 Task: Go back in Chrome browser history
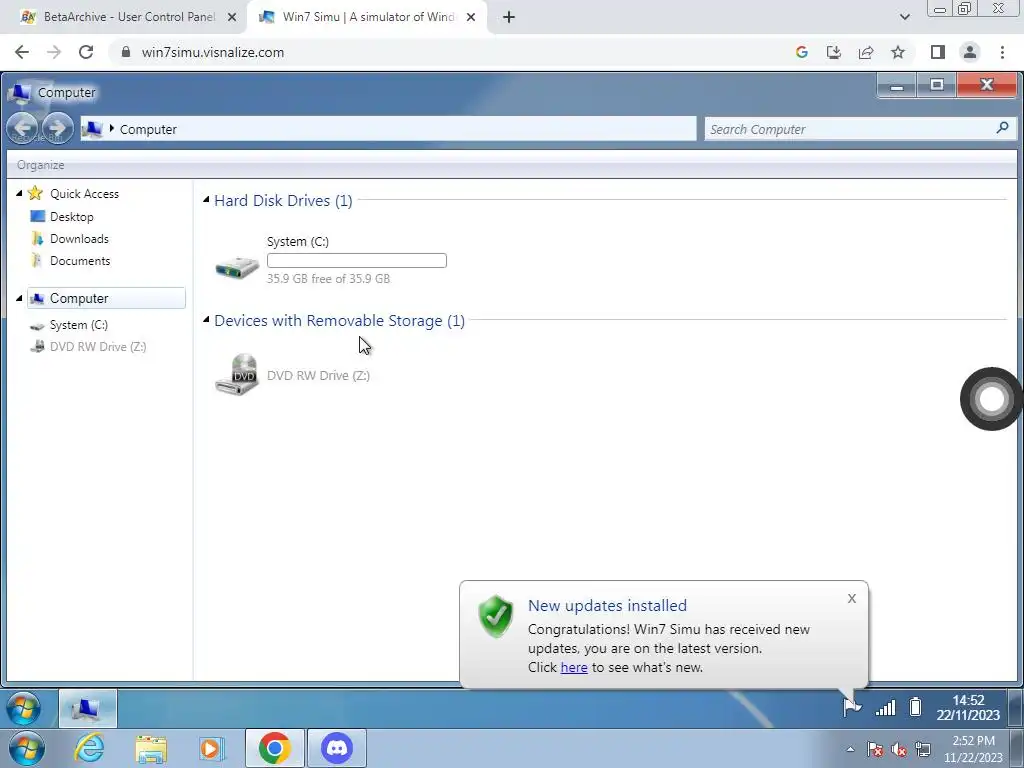22,52
